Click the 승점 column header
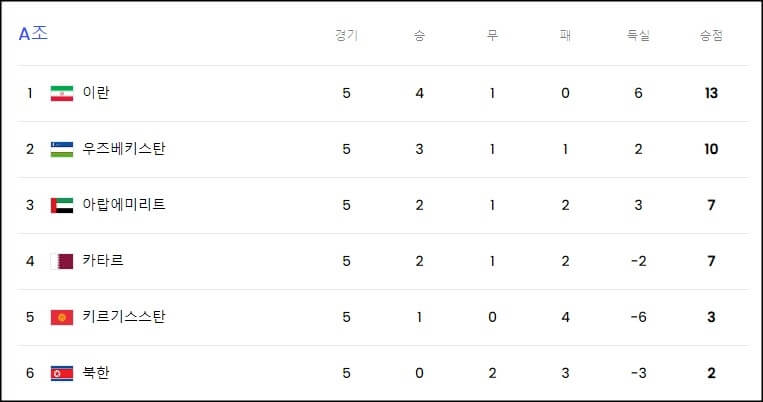Viewport: 763px width, 402px height. (711, 35)
